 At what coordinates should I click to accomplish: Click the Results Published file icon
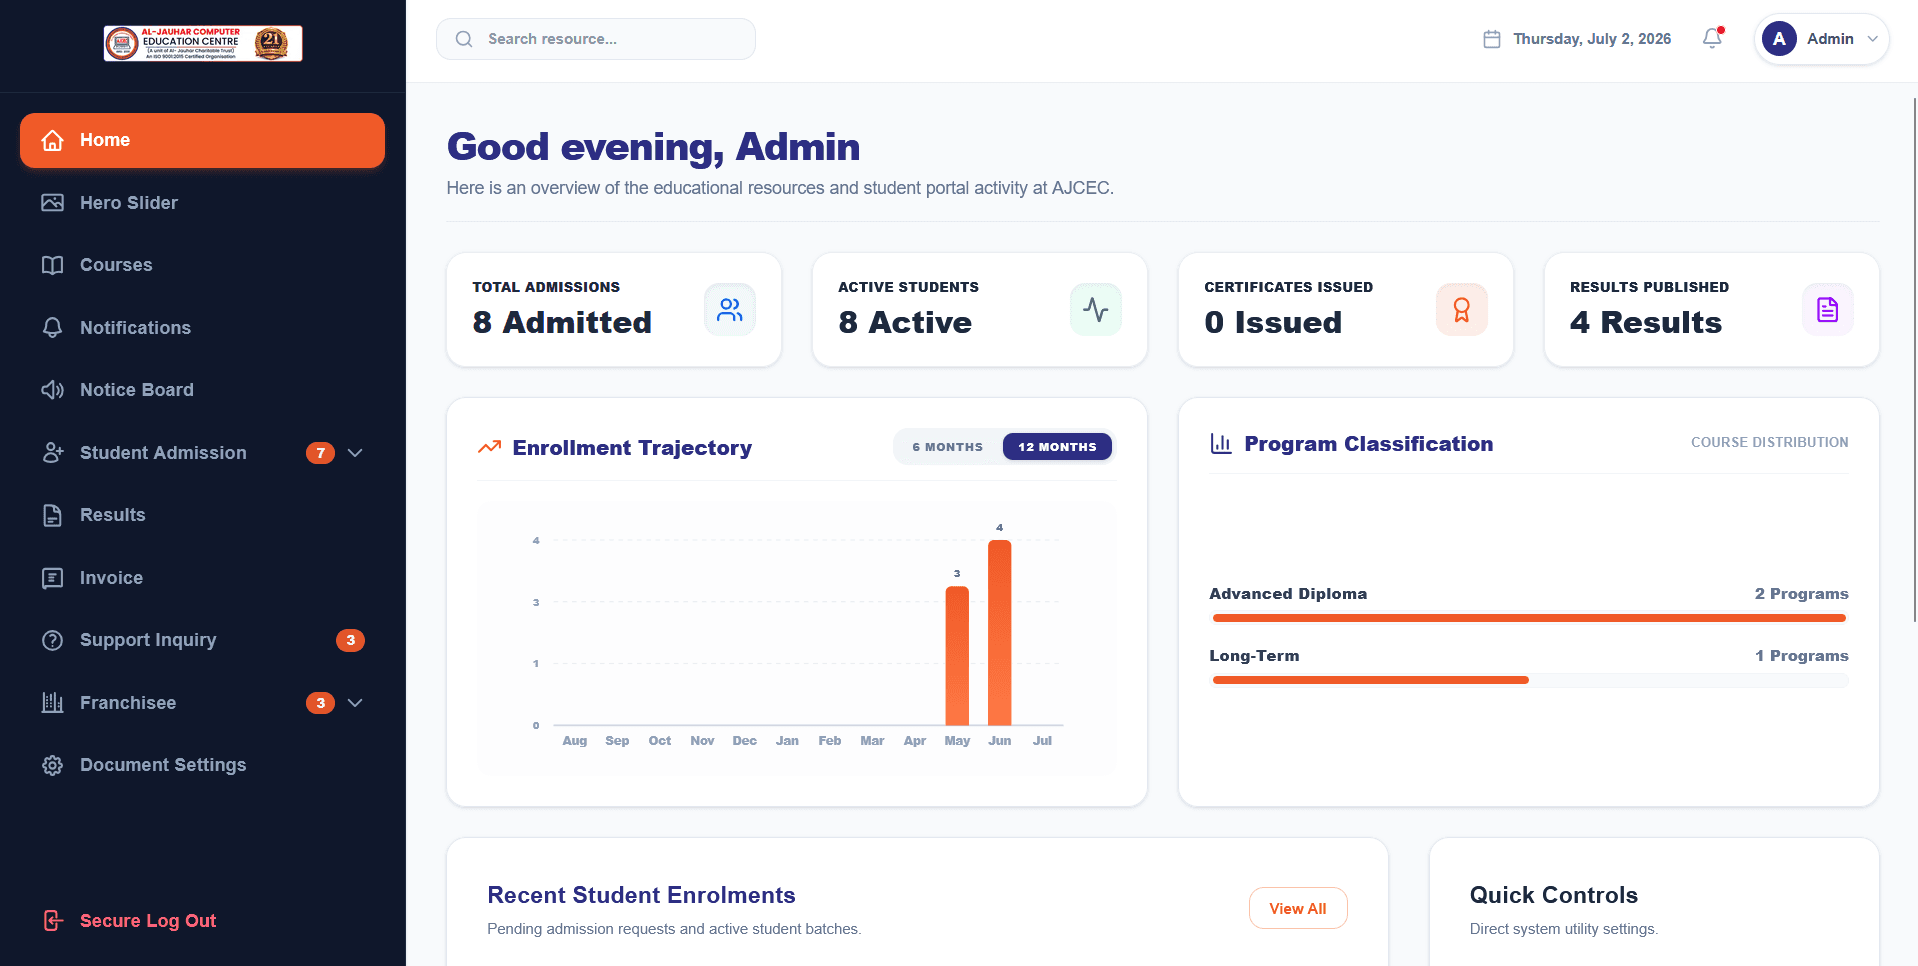(x=1828, y=310)
